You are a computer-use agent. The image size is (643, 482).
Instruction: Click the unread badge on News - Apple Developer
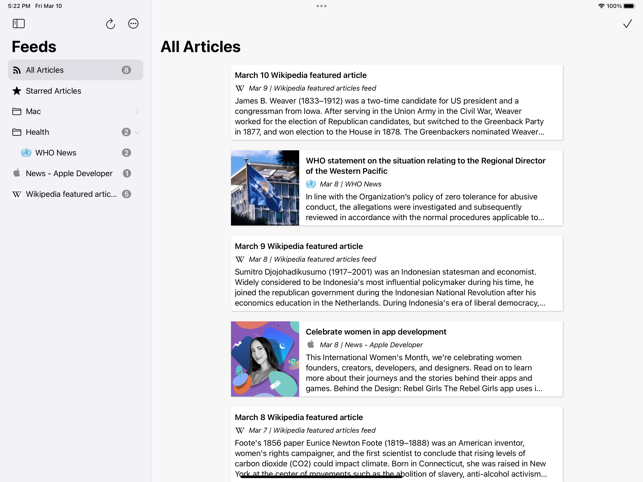pyautogui.click(x=127, y=173)
